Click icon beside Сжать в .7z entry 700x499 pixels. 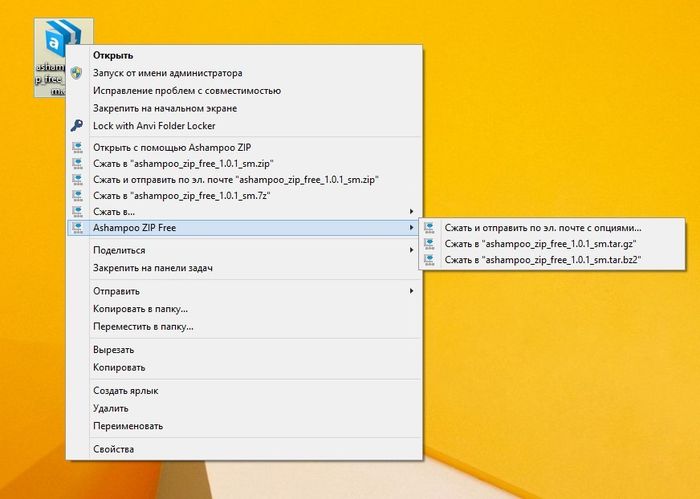point(77,196)
